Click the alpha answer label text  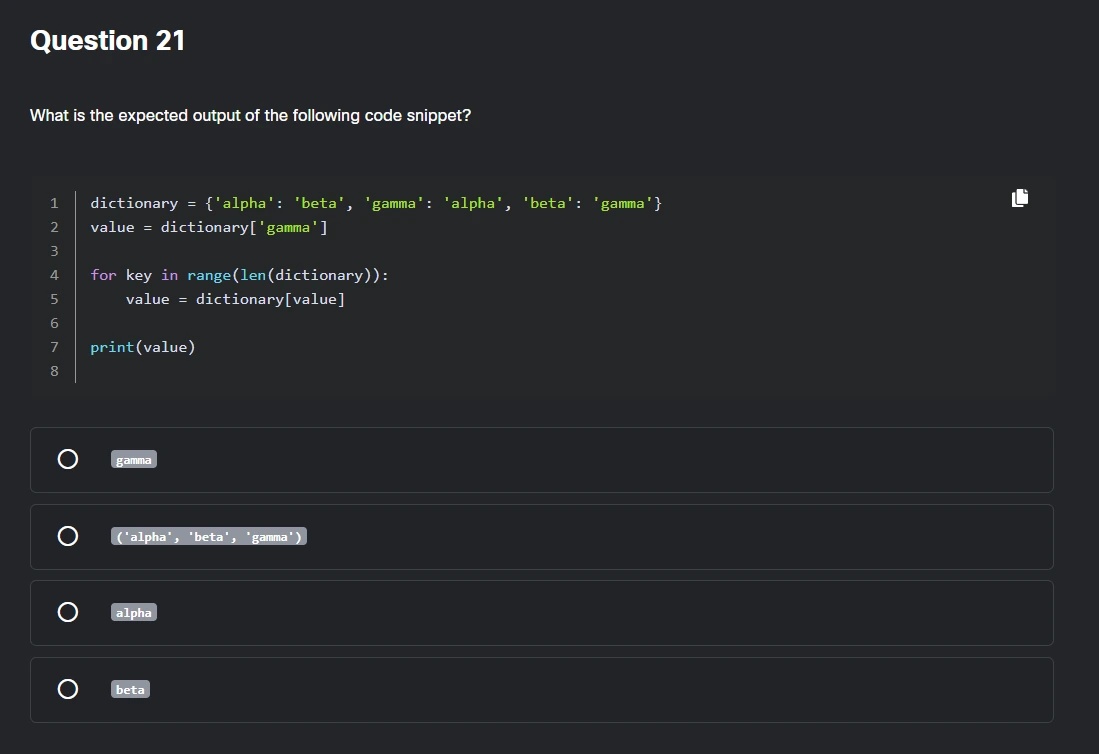[134, 613]
